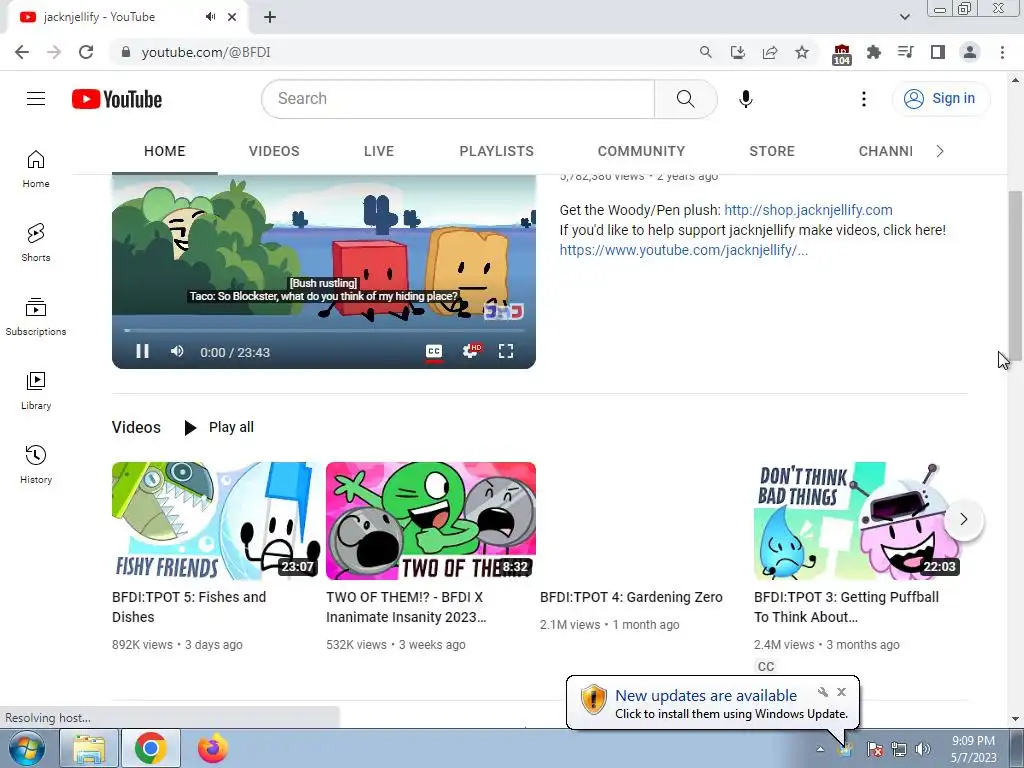Click the Chrome address bar URL
The height and width of the screenshot is (768, 1024).
pyautogui.click(x=206, y=52)
